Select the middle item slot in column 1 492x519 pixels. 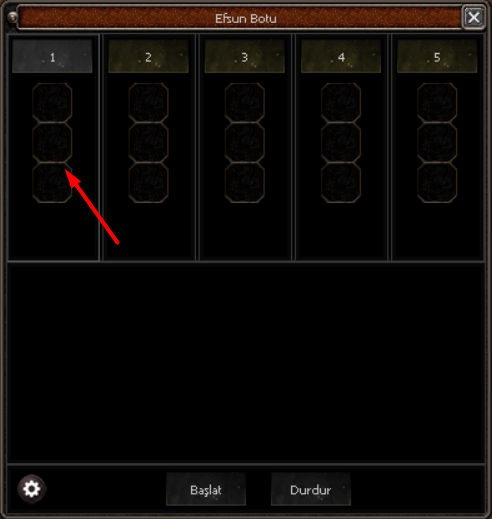[52, 143]
